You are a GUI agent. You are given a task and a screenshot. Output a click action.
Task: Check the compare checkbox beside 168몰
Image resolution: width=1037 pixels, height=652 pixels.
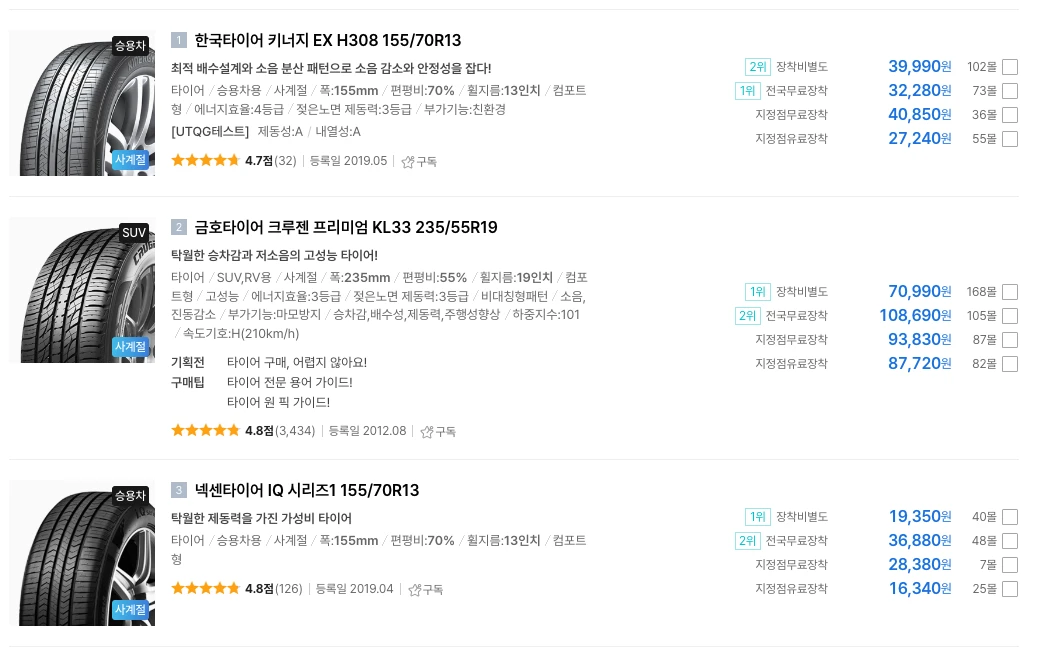point(1009,291)
